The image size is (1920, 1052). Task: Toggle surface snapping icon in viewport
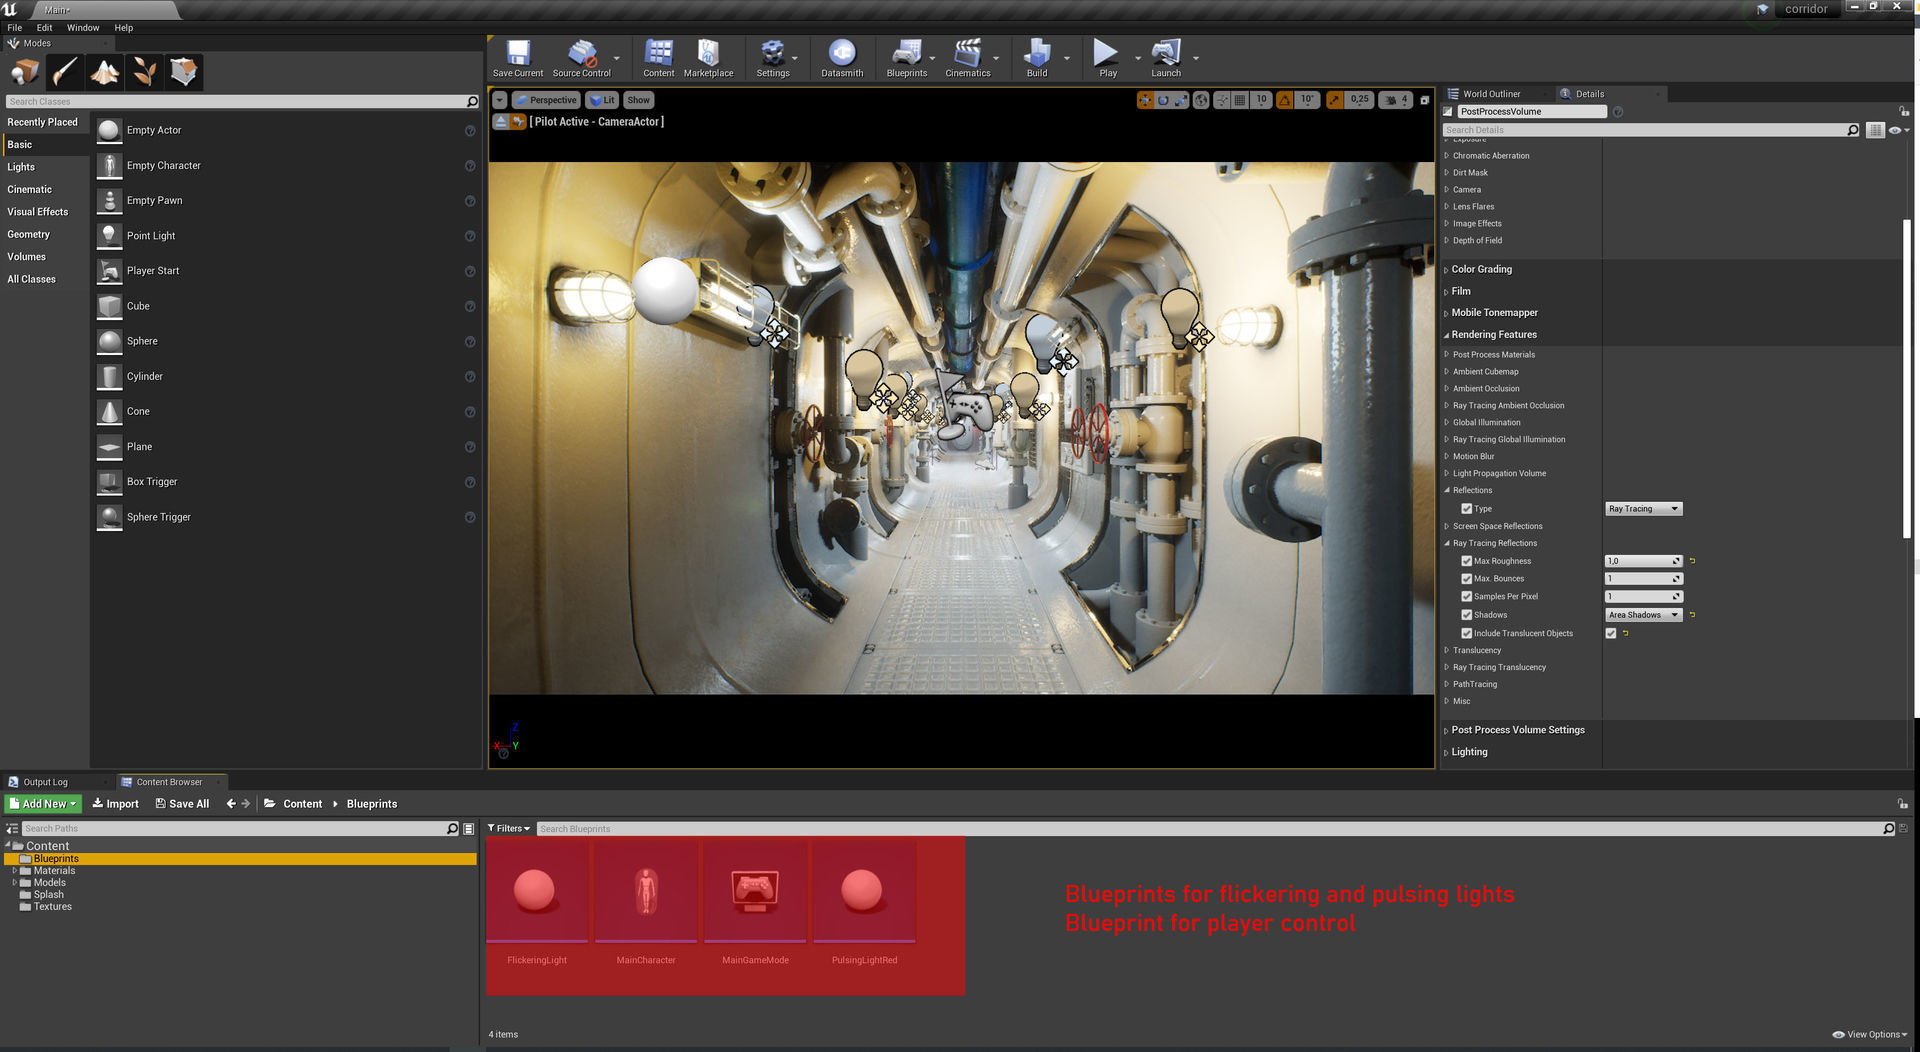(1222, 100)
